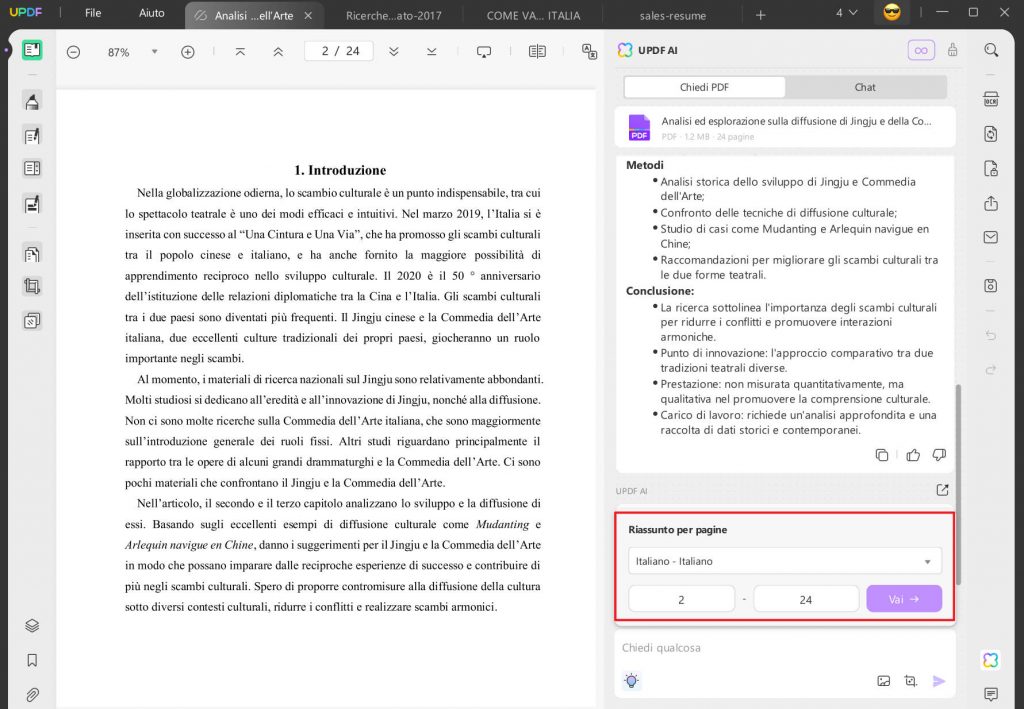1024x709 pixels.
Task: Open the zoom percentage dropdown
Action: (x=155, y=52)
